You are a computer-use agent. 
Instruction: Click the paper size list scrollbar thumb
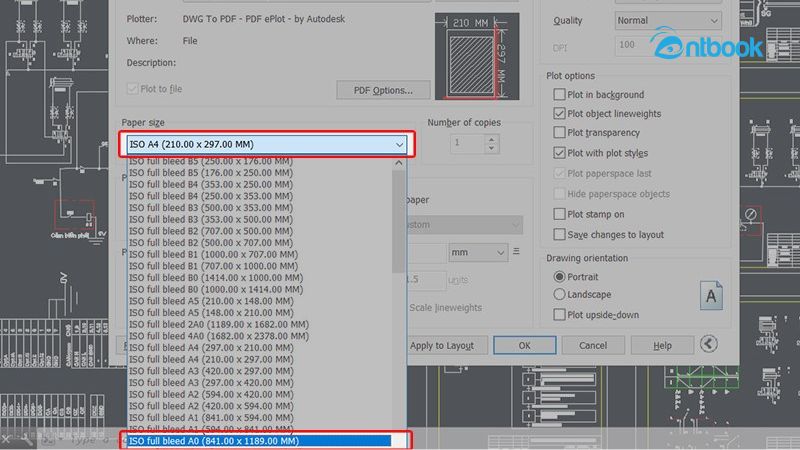tap(398, 221)
